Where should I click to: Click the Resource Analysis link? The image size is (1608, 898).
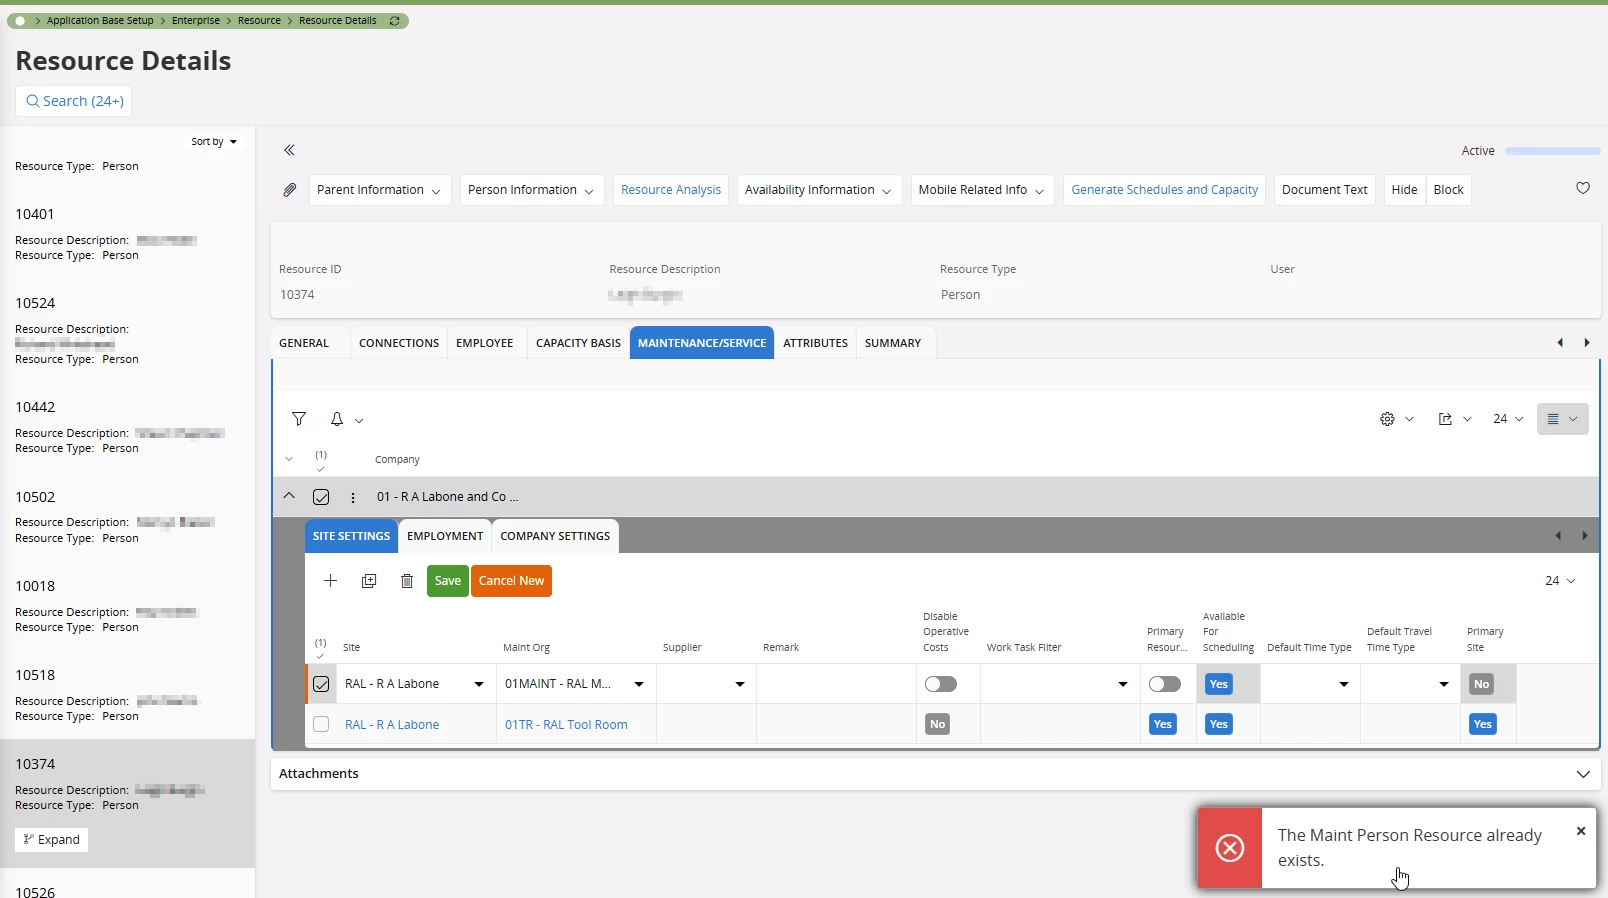tap(671, 190)
